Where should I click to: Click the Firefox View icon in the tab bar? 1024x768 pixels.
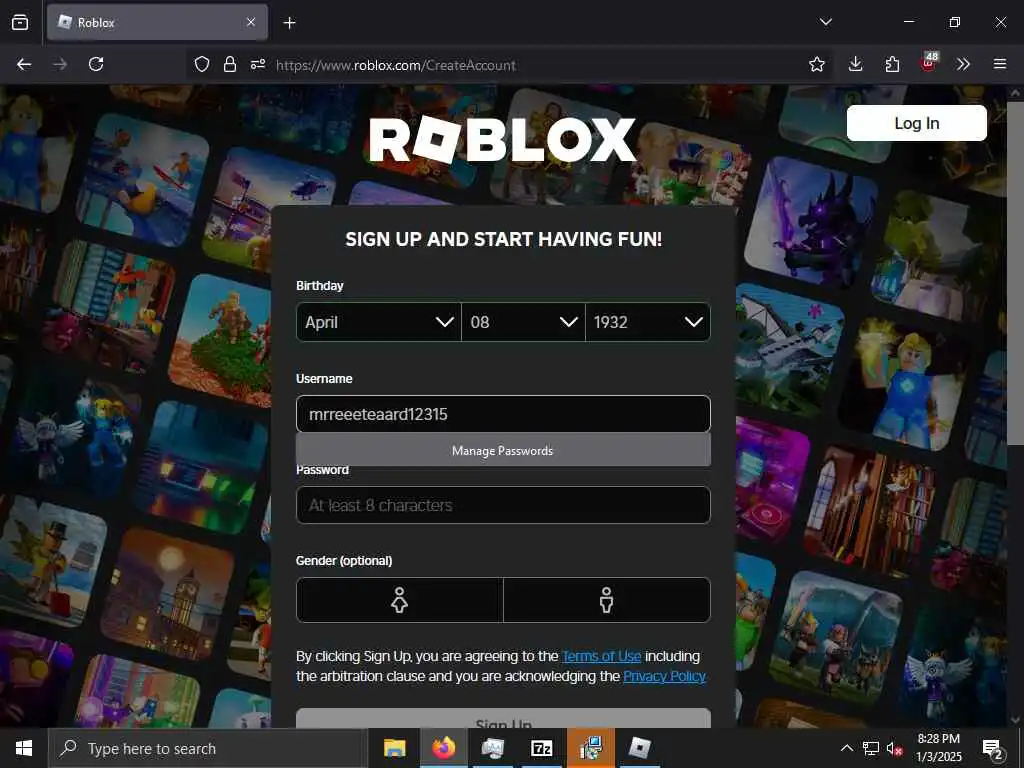click(x=20, y=22)
